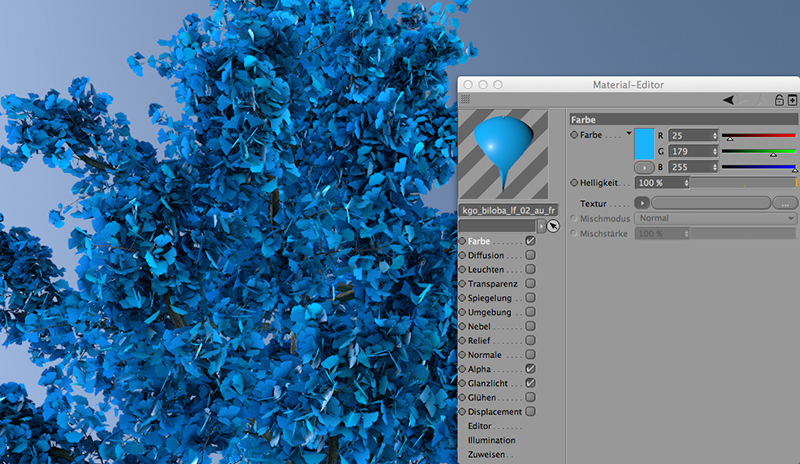Disable the Alpha channel checkbox
This screenshot has width=800, height=464.
point(530,369)
